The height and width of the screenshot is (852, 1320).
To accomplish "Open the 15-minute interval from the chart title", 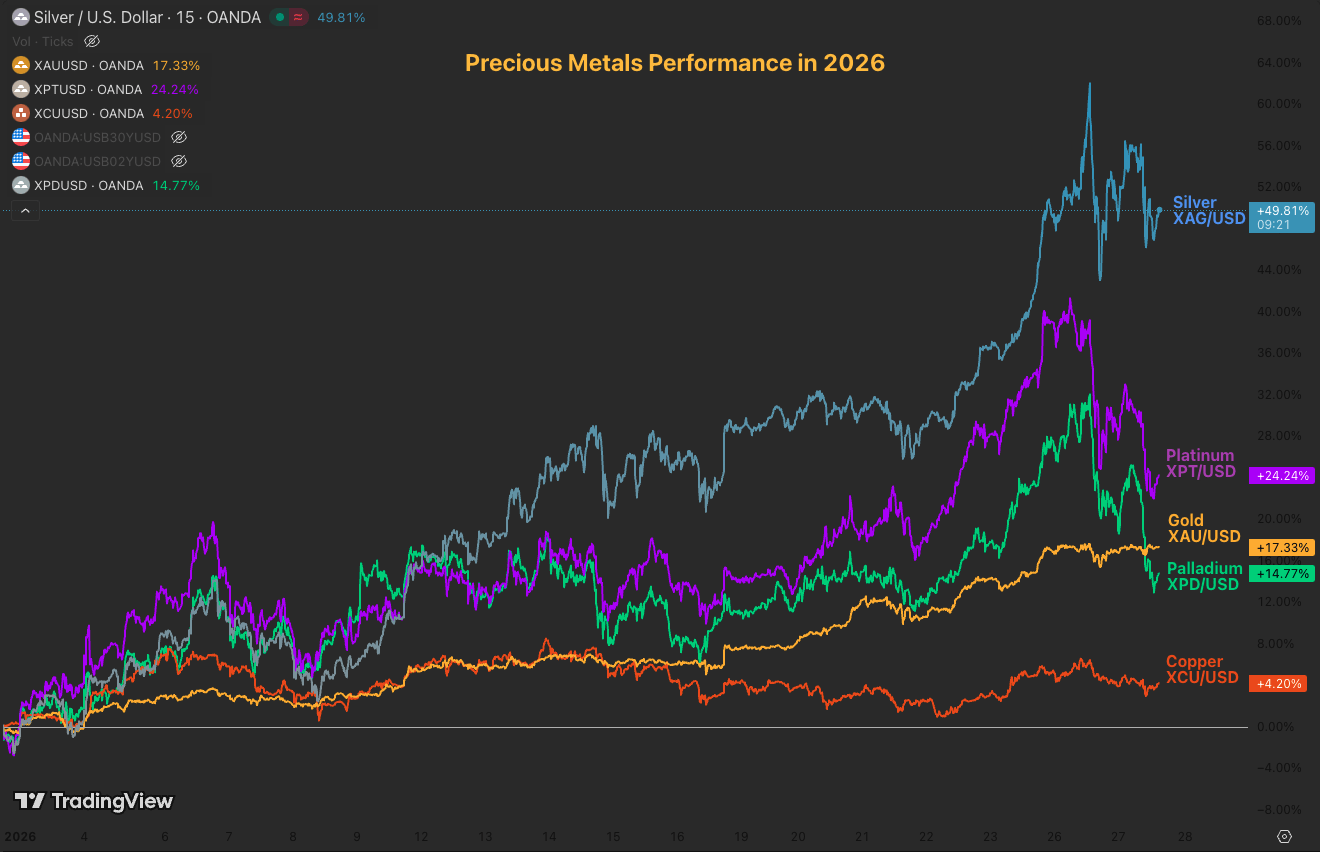I will pos(186,17).
